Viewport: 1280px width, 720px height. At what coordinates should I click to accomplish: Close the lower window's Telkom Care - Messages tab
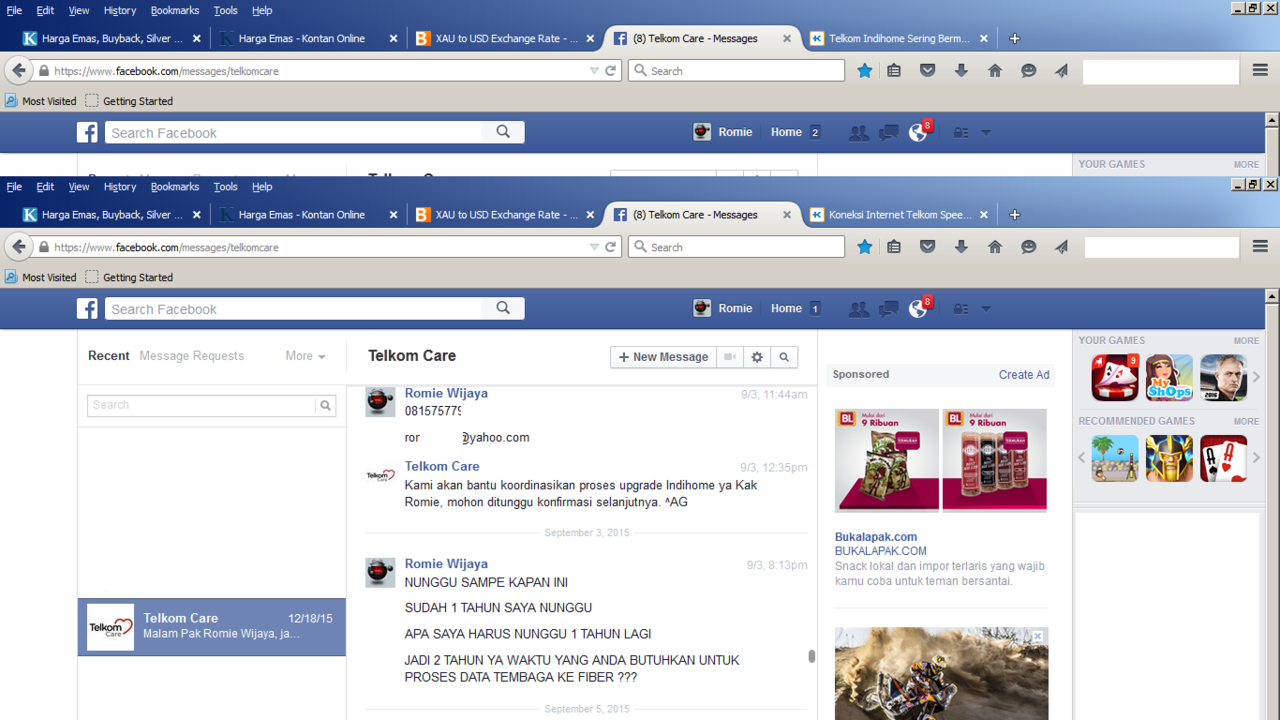click(x=787, y=215)
